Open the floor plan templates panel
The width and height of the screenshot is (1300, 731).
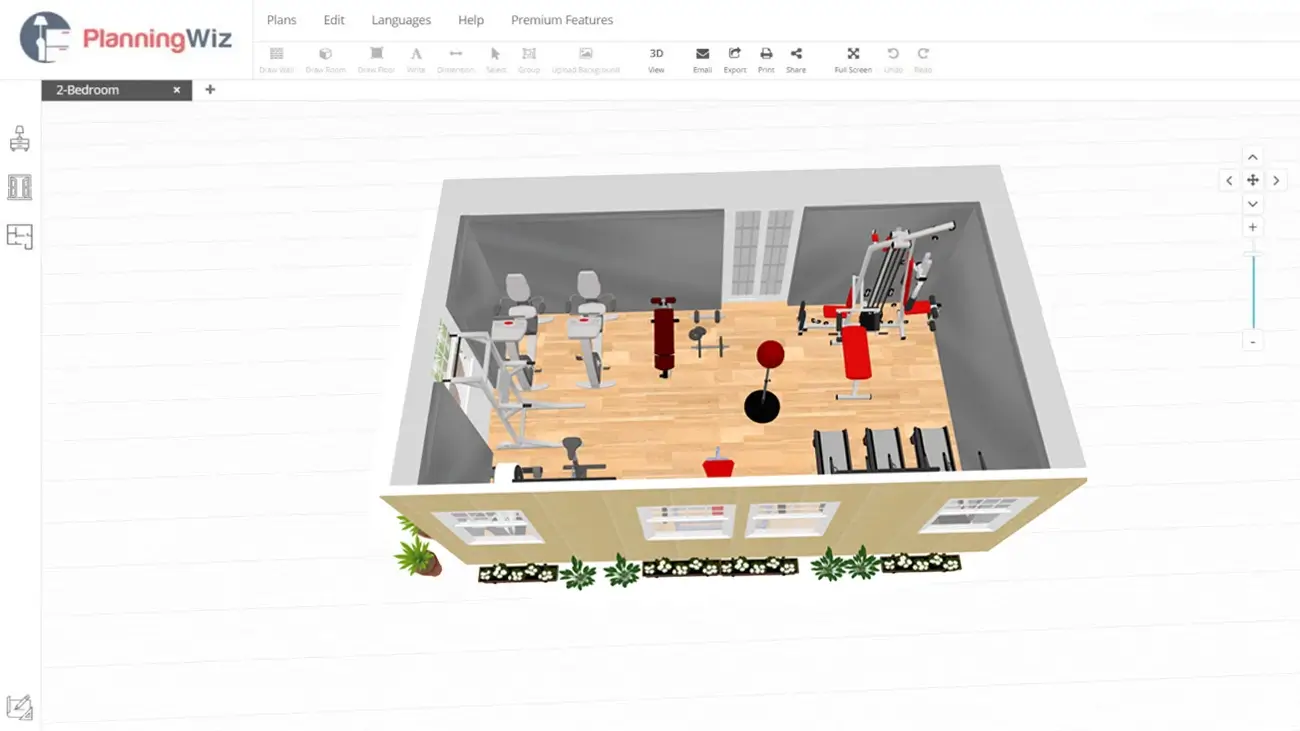(21, 237)
